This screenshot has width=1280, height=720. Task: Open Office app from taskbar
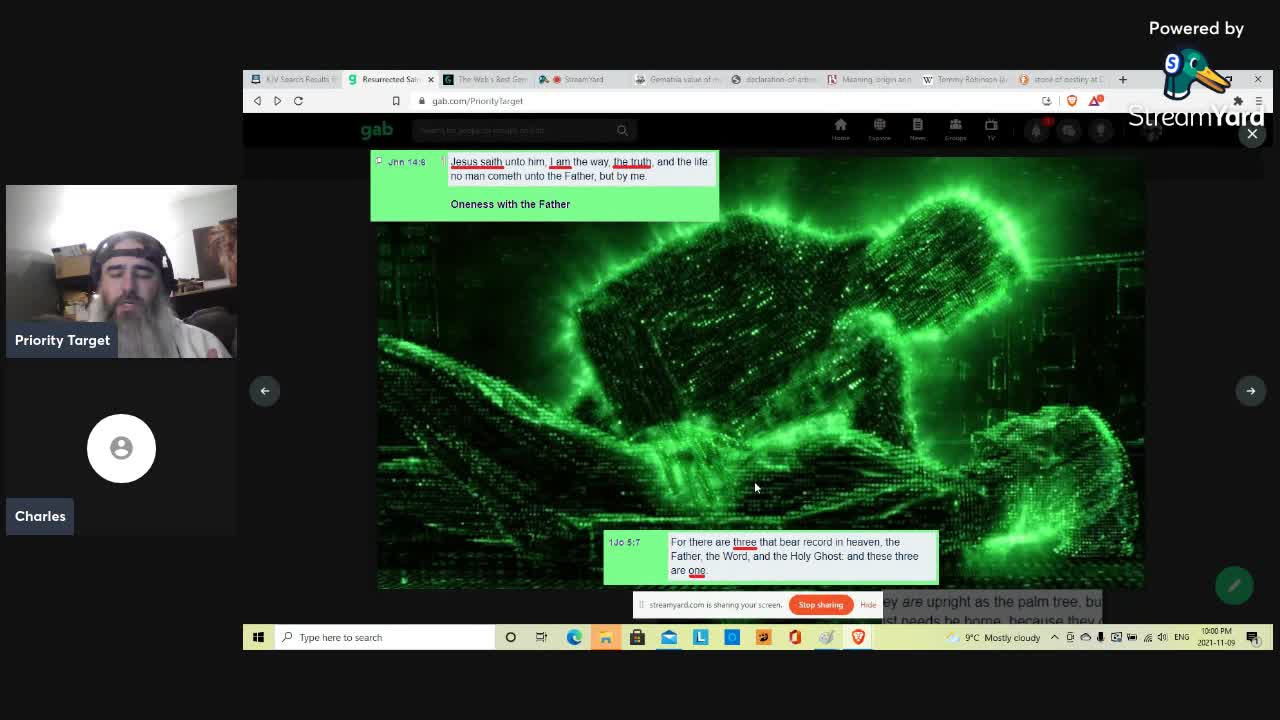pyautogui.click(x=795, y=637)
